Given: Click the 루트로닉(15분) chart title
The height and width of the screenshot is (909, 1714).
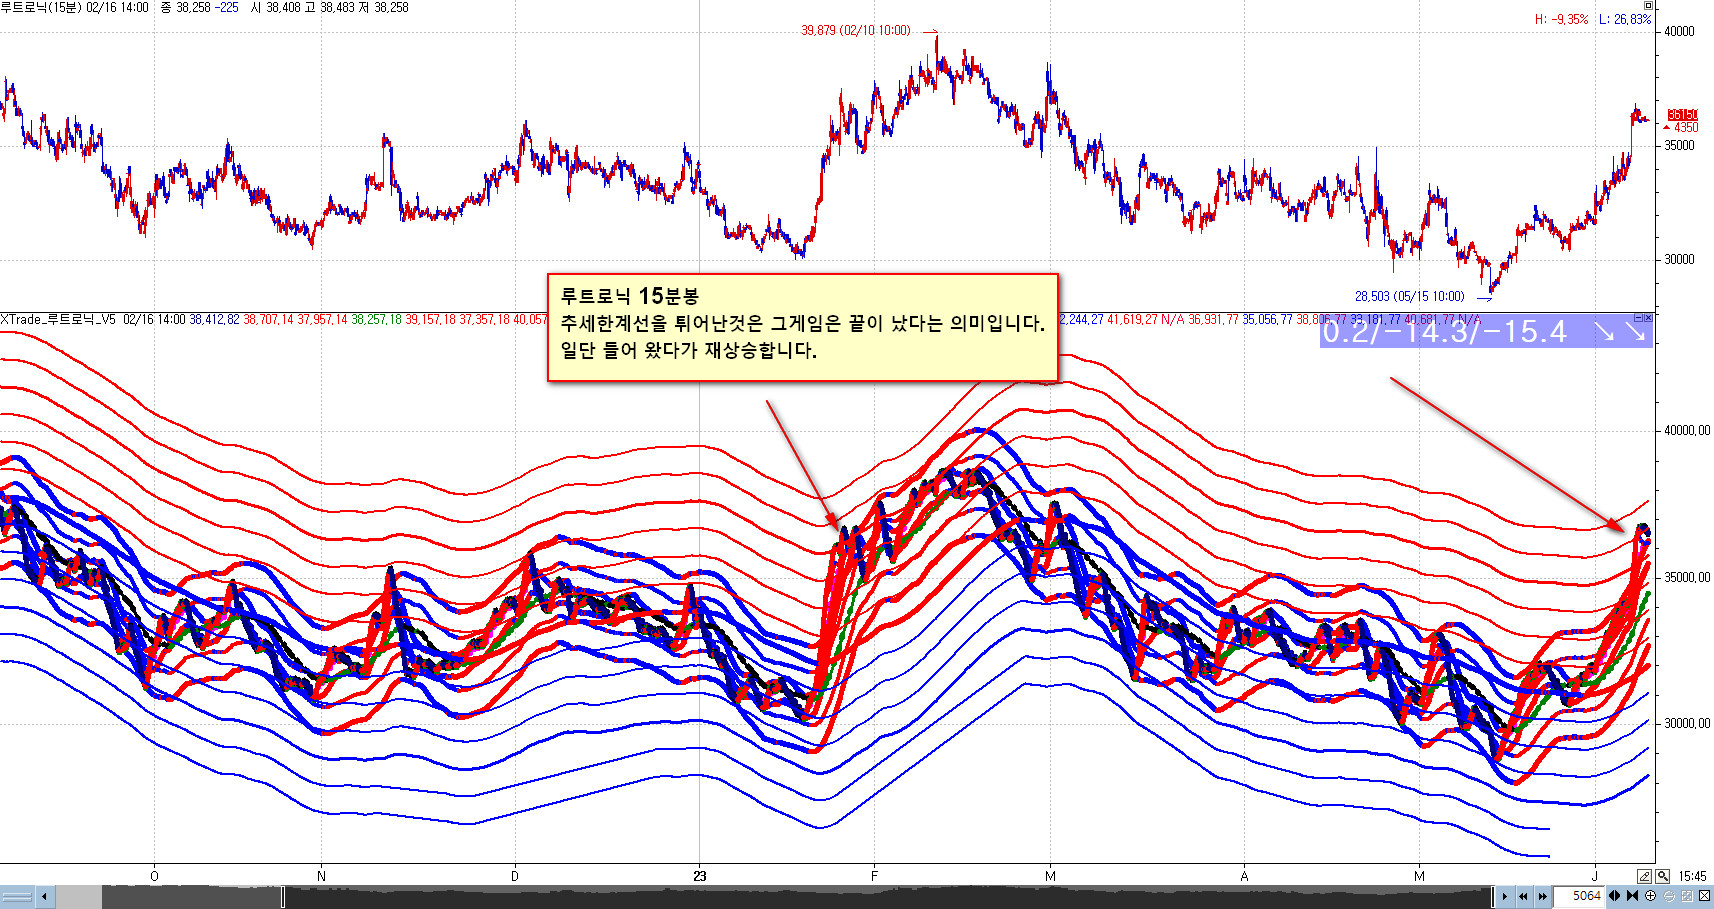Looking at the screenshot, I should point(41,7).
